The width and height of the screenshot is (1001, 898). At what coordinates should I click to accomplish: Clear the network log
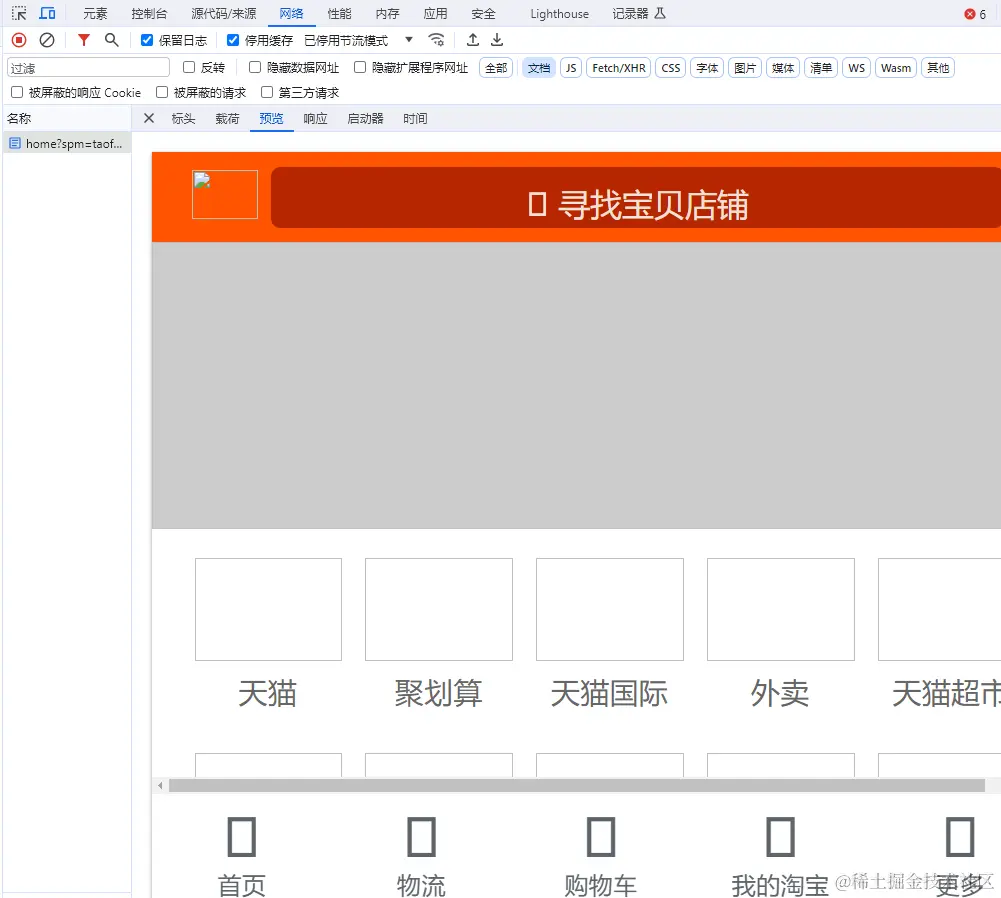(x=47, y=40)
